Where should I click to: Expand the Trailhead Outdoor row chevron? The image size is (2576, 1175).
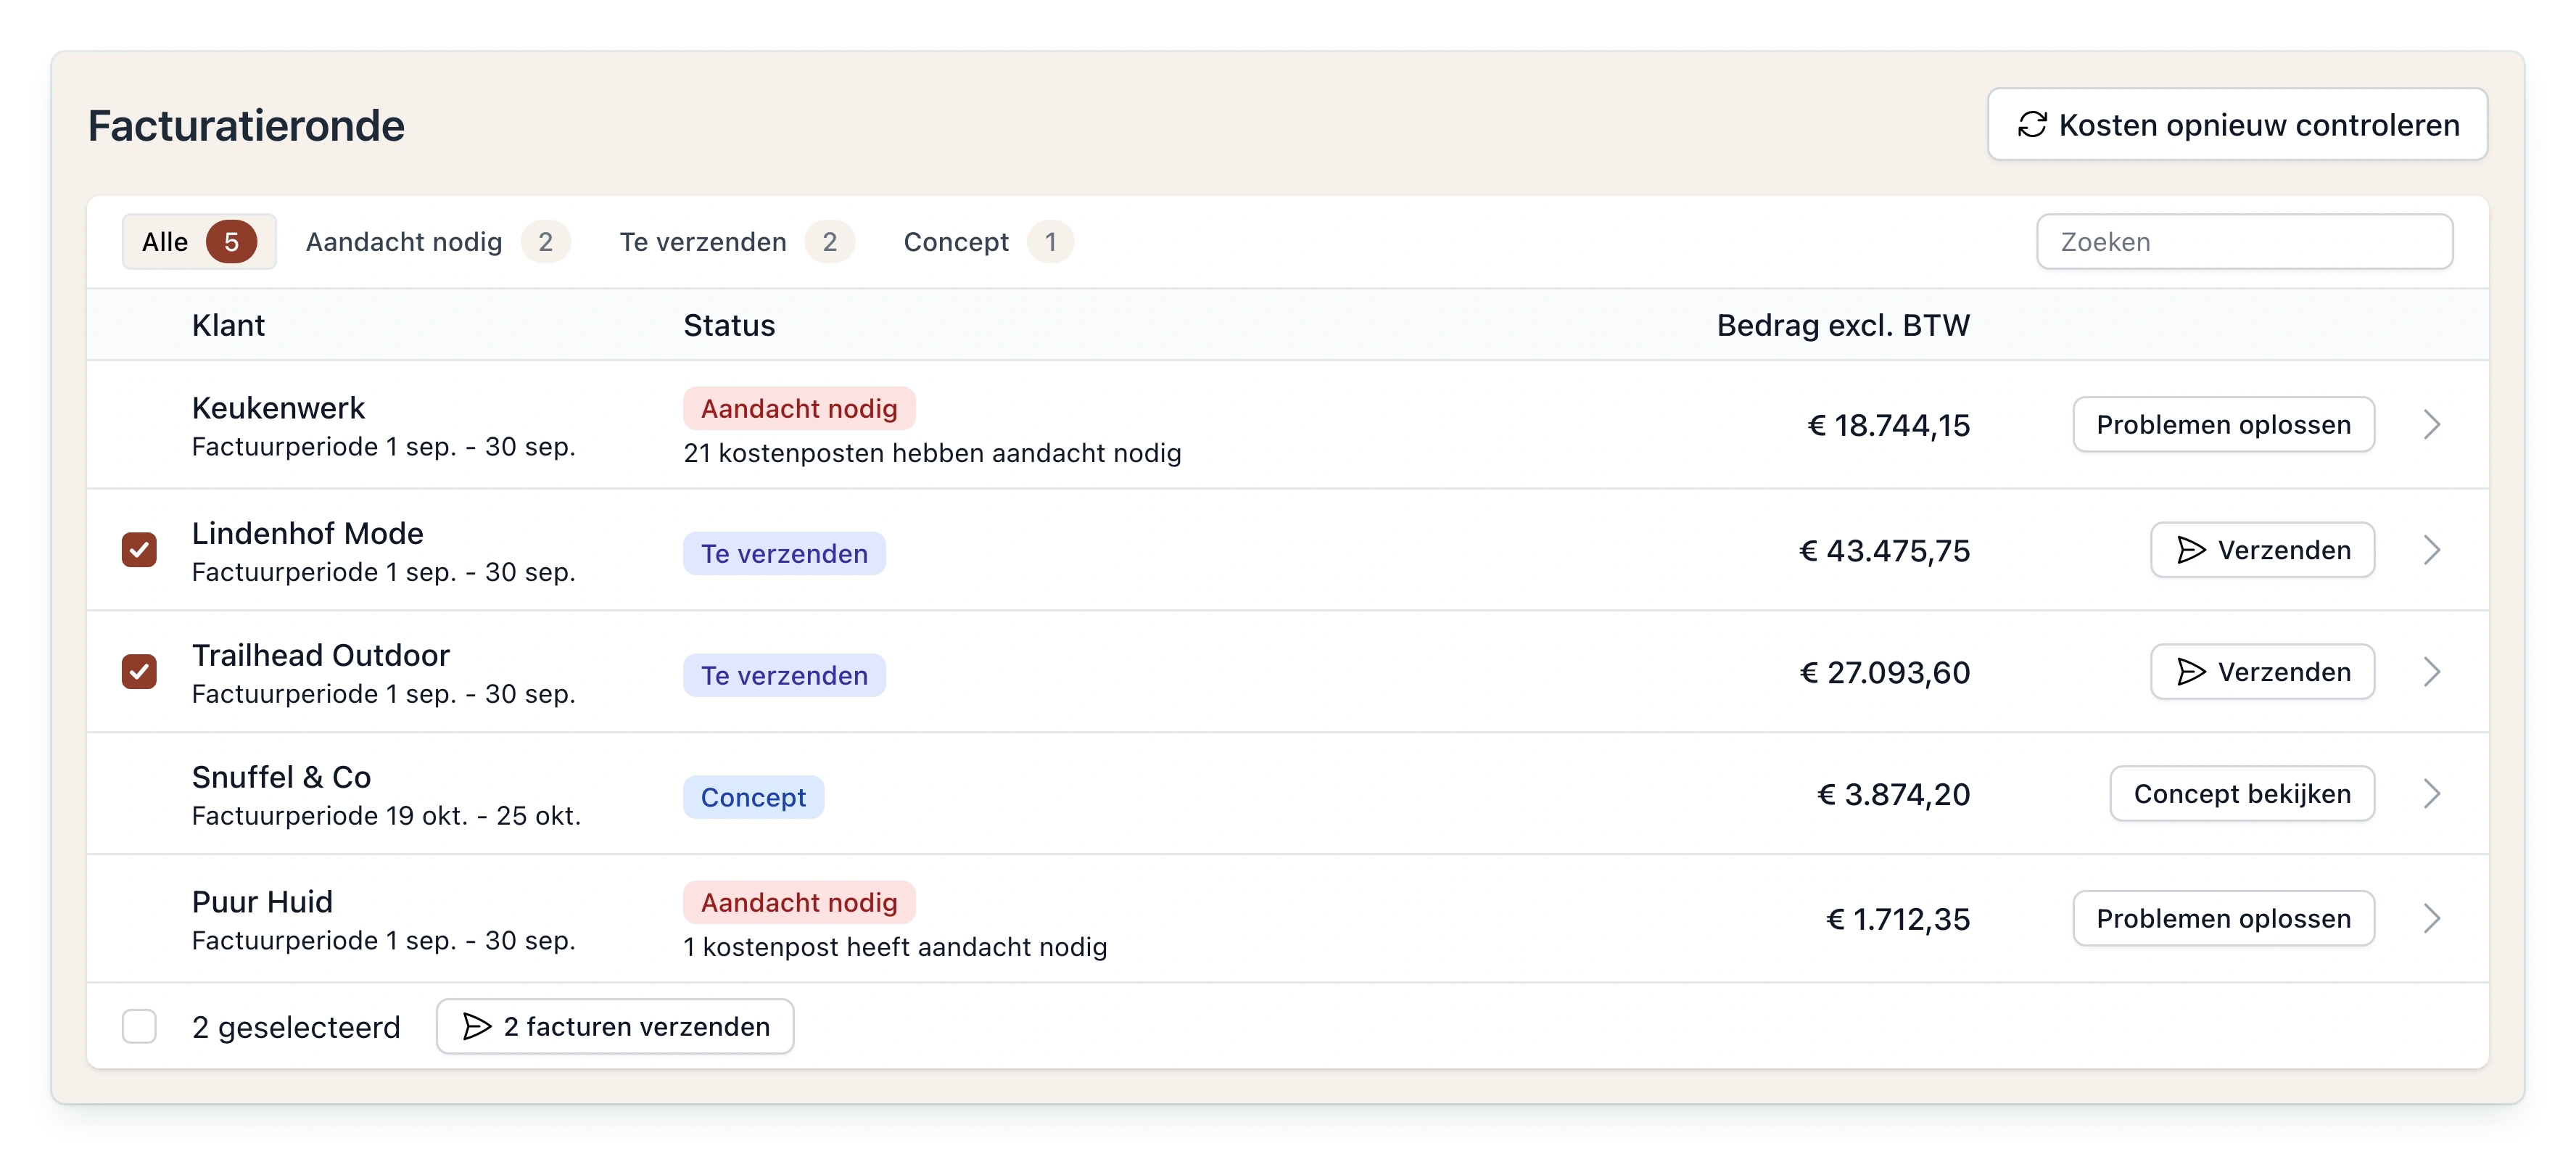coord(2432,672)
